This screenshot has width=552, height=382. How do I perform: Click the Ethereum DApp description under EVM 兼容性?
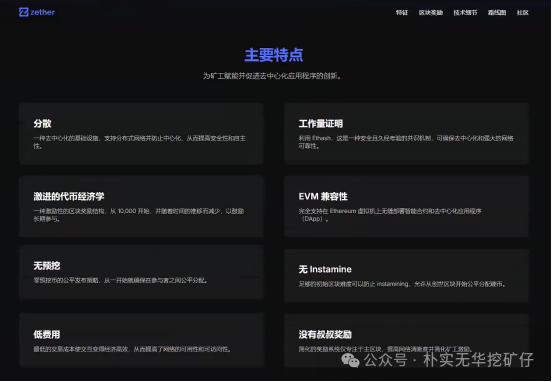tap(390, 215)
